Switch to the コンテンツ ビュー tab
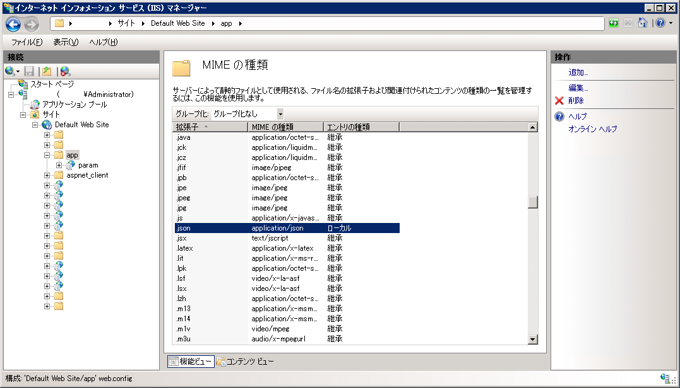 [x=246, y=362]
